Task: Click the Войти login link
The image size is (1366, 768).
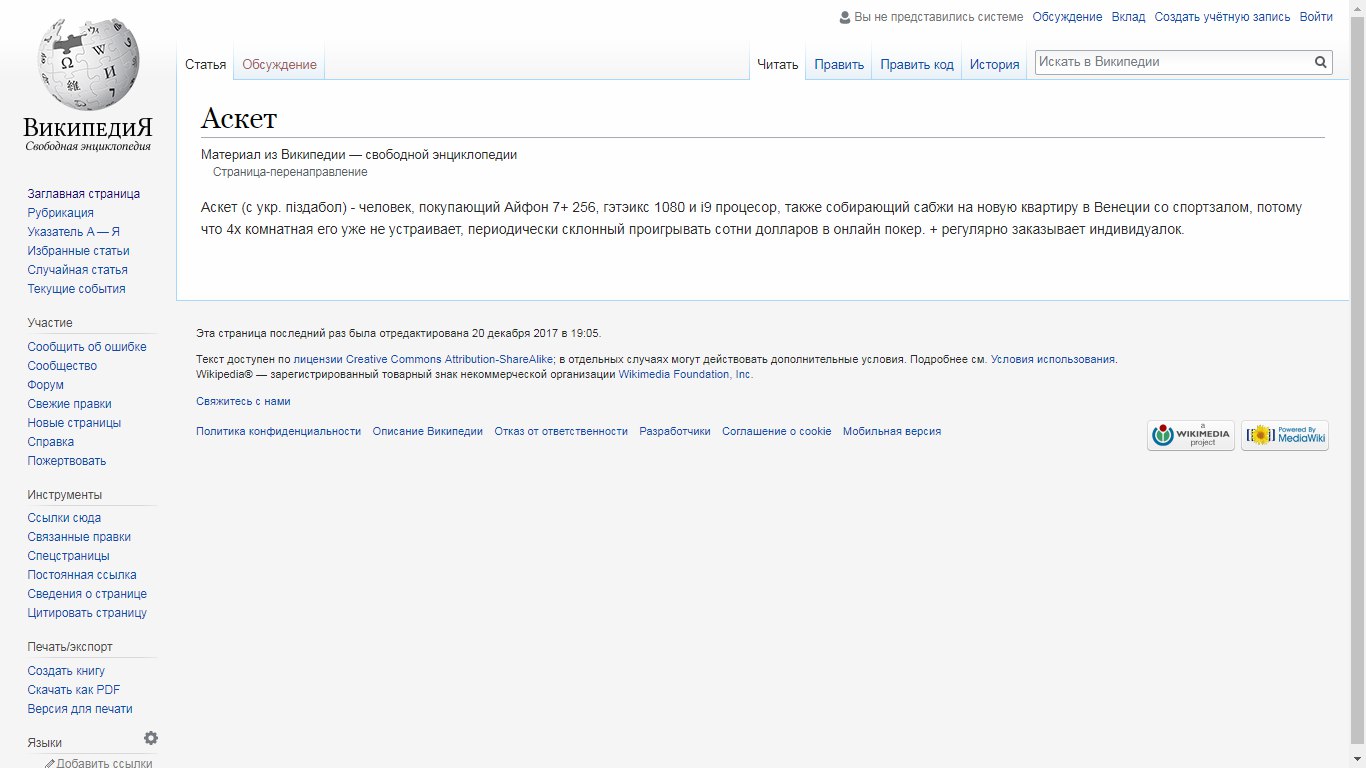Action: (x=1316, y=17)
